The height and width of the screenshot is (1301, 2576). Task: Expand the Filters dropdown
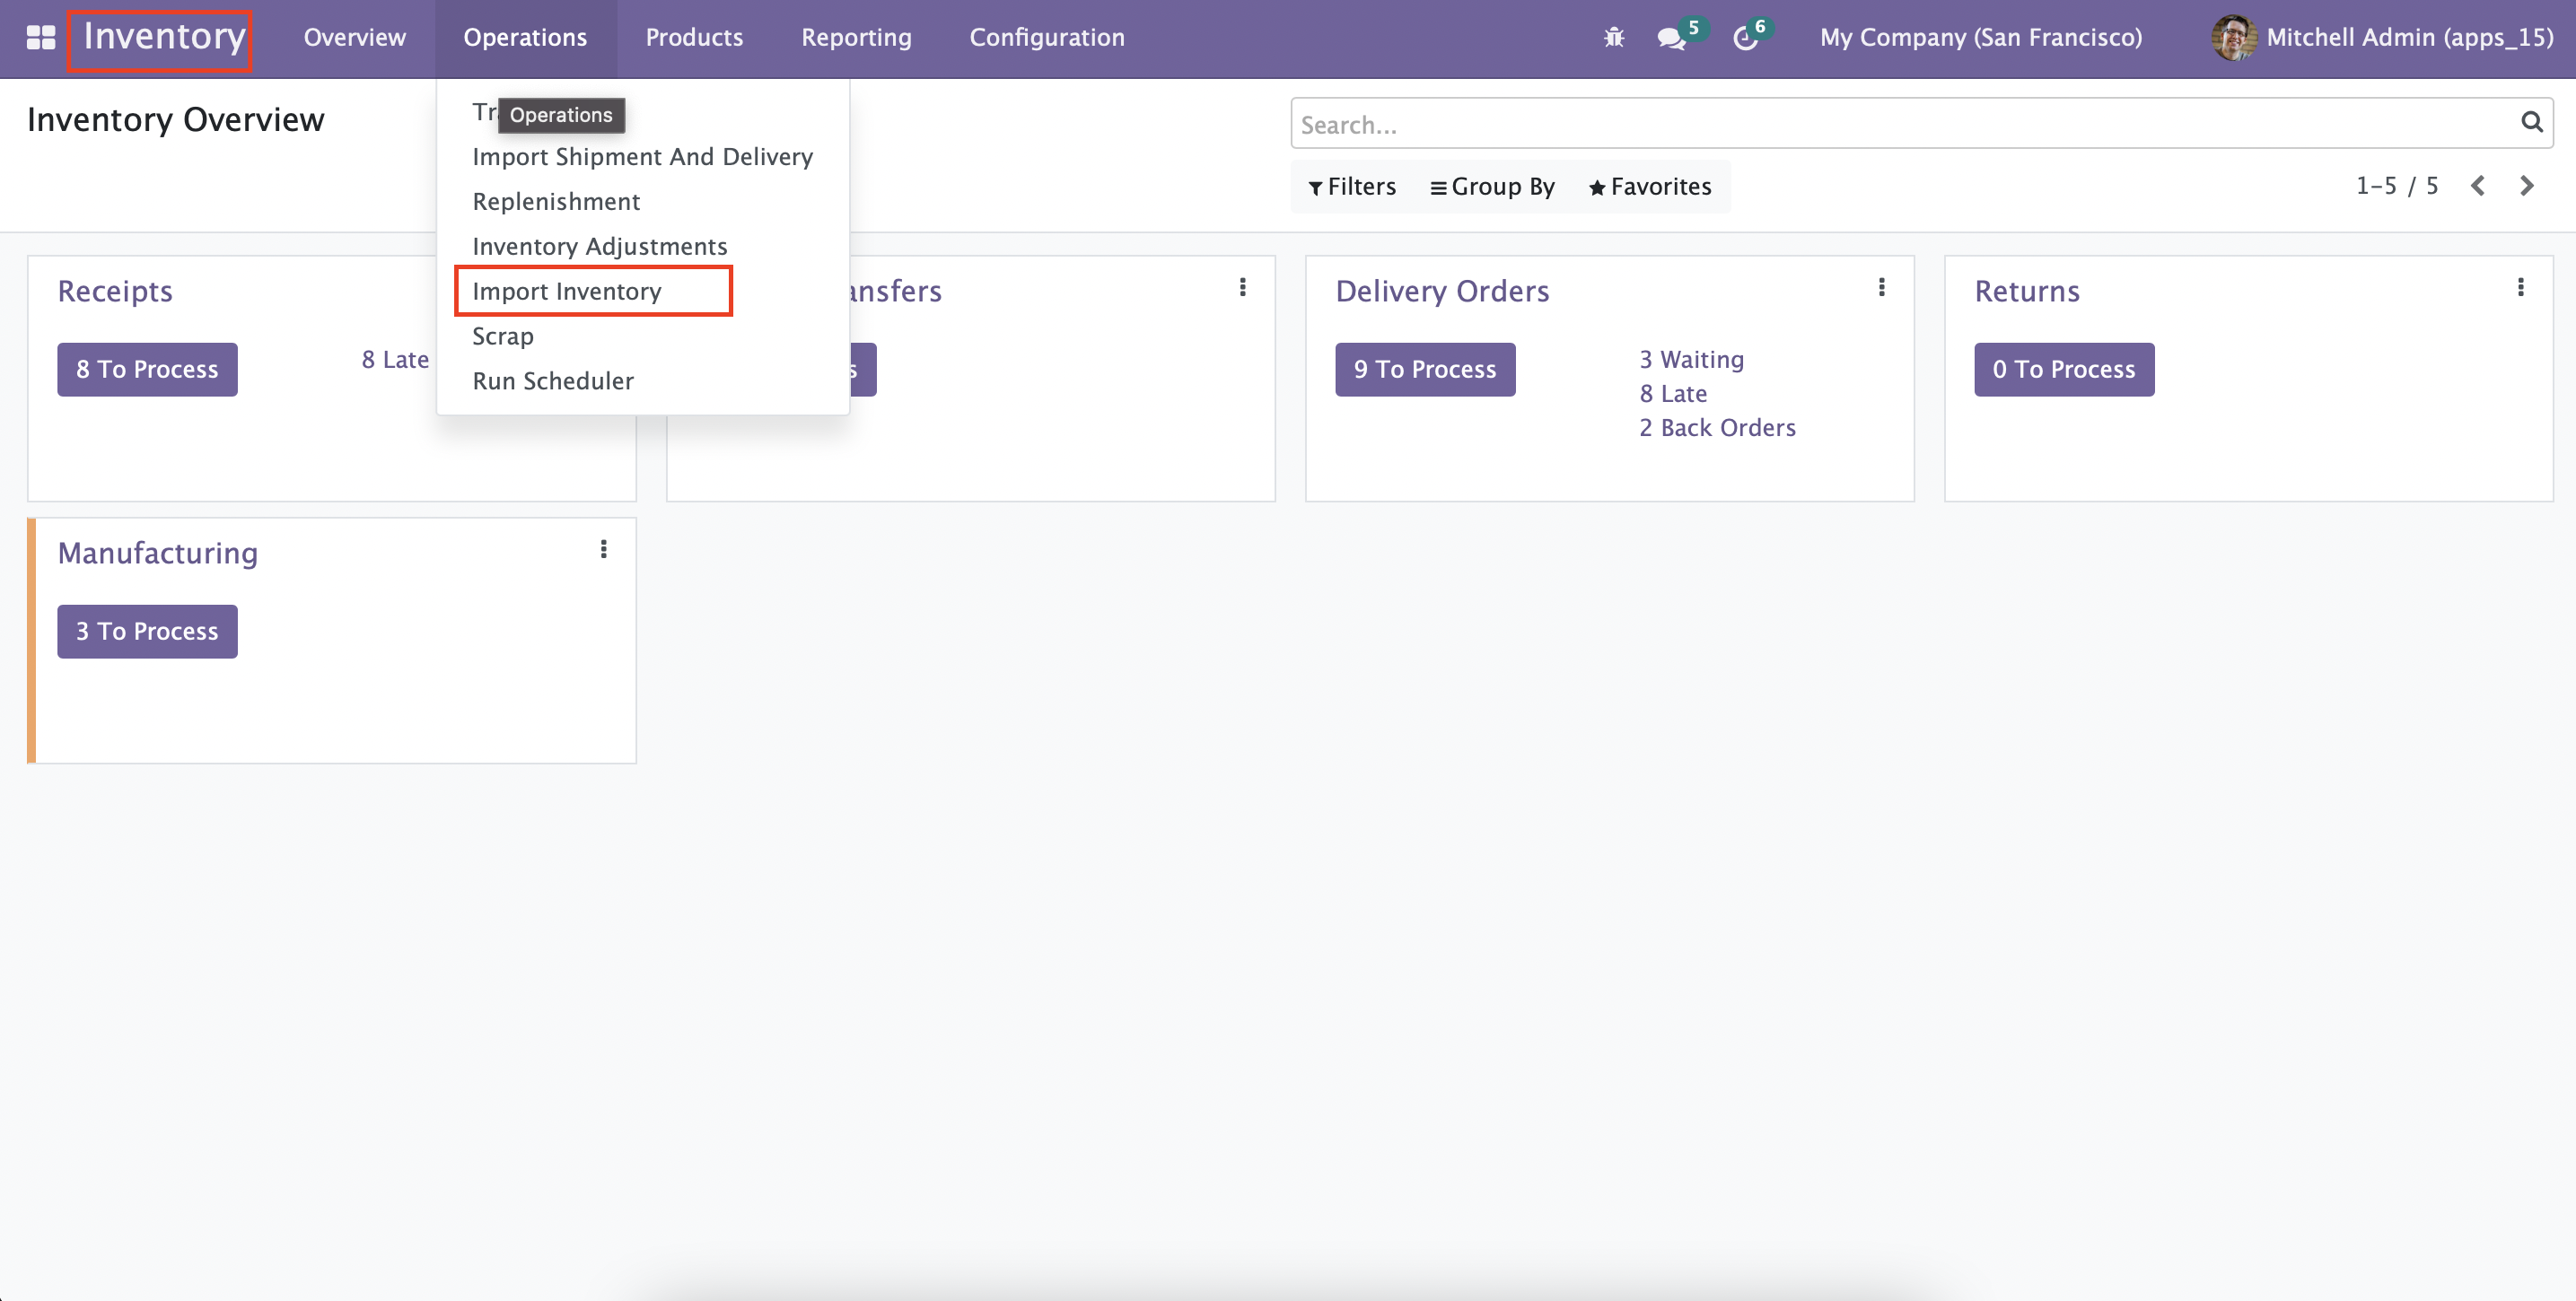[1352, 187]
